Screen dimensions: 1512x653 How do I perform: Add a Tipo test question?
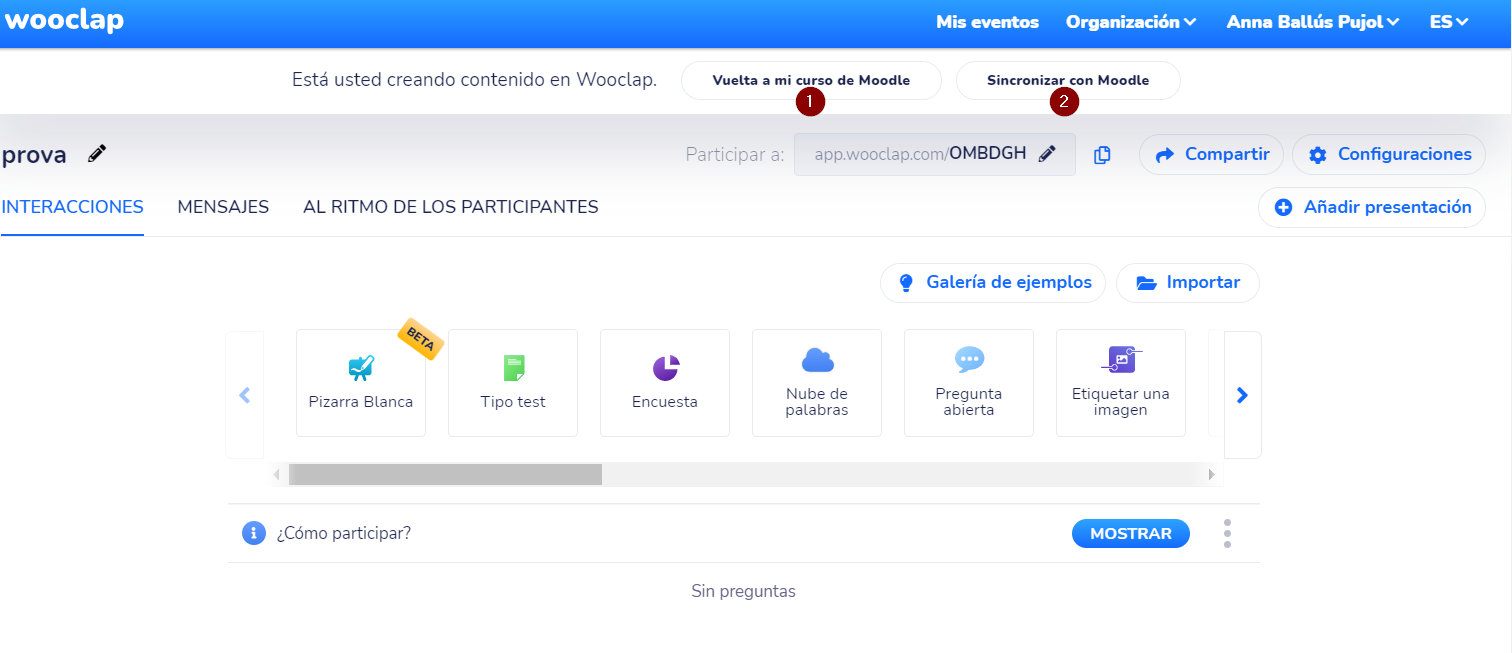[x=513, y=383]
